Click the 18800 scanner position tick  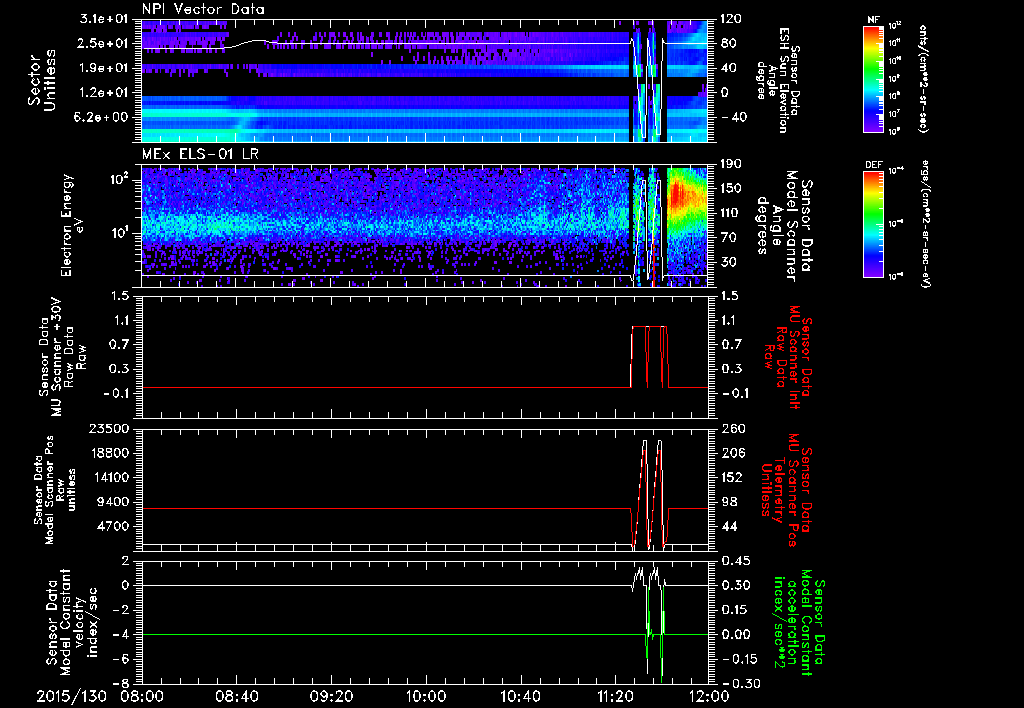click(x=108, y=453)
